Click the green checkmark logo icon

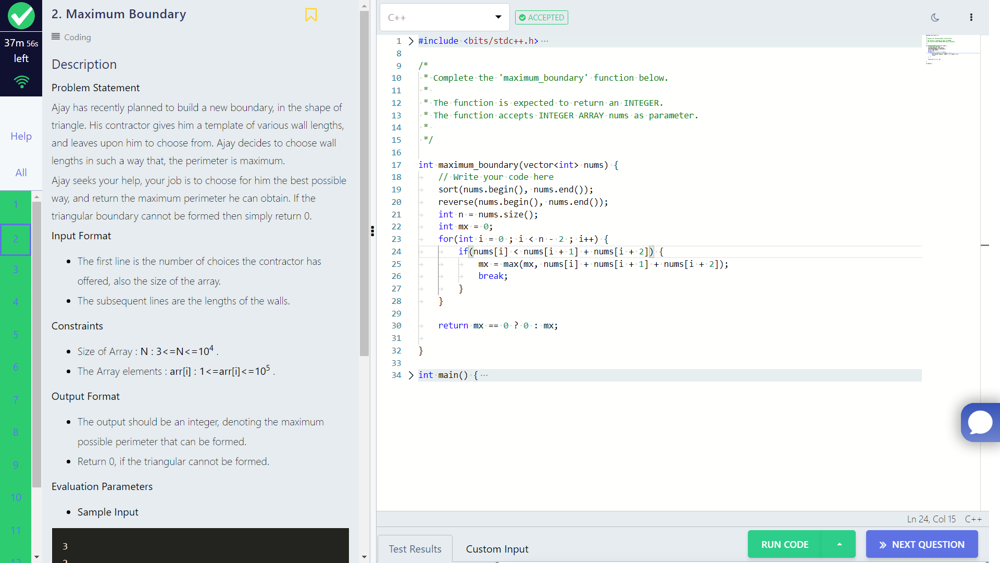21,15
